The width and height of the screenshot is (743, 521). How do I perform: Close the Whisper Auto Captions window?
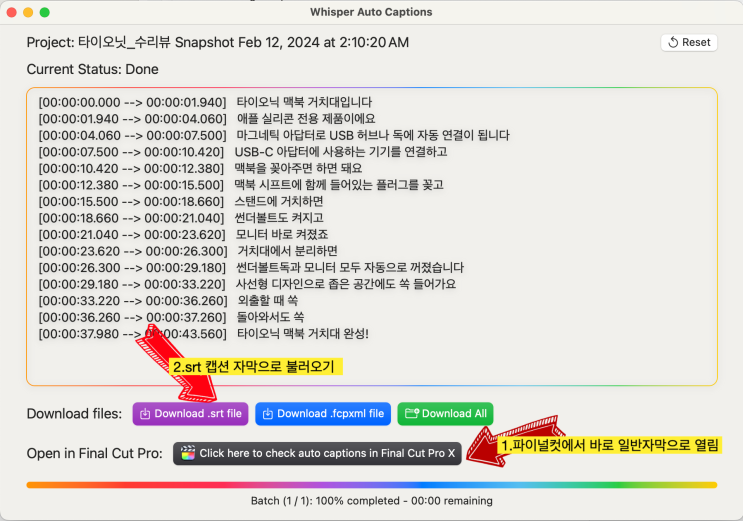(x=11, y=12)
